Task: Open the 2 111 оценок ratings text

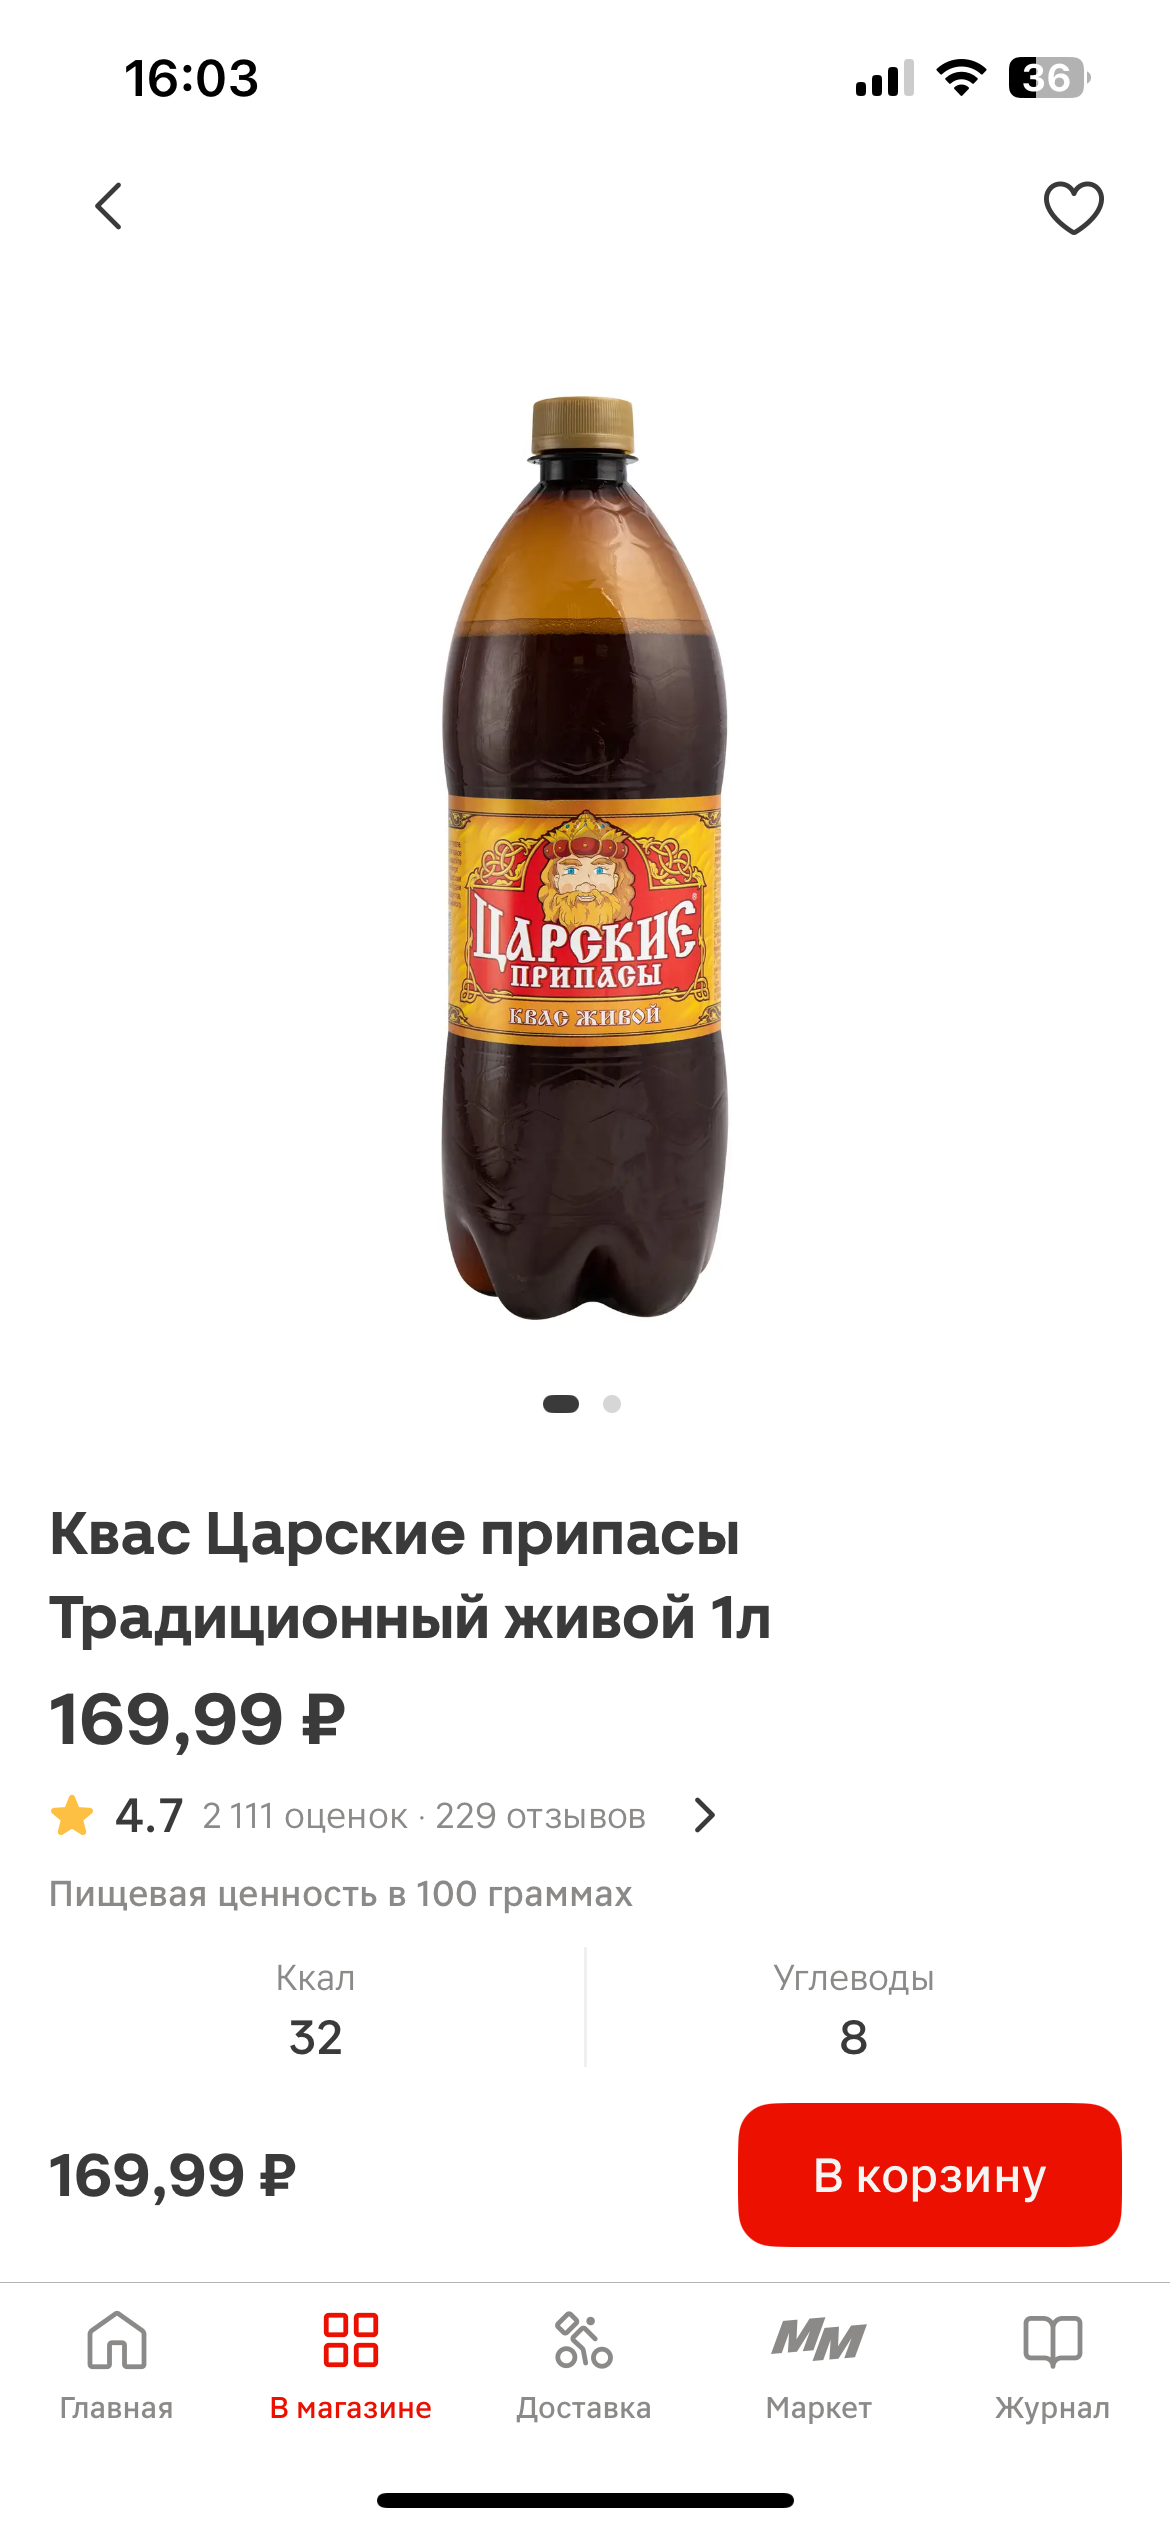Action: [305, 1816]
